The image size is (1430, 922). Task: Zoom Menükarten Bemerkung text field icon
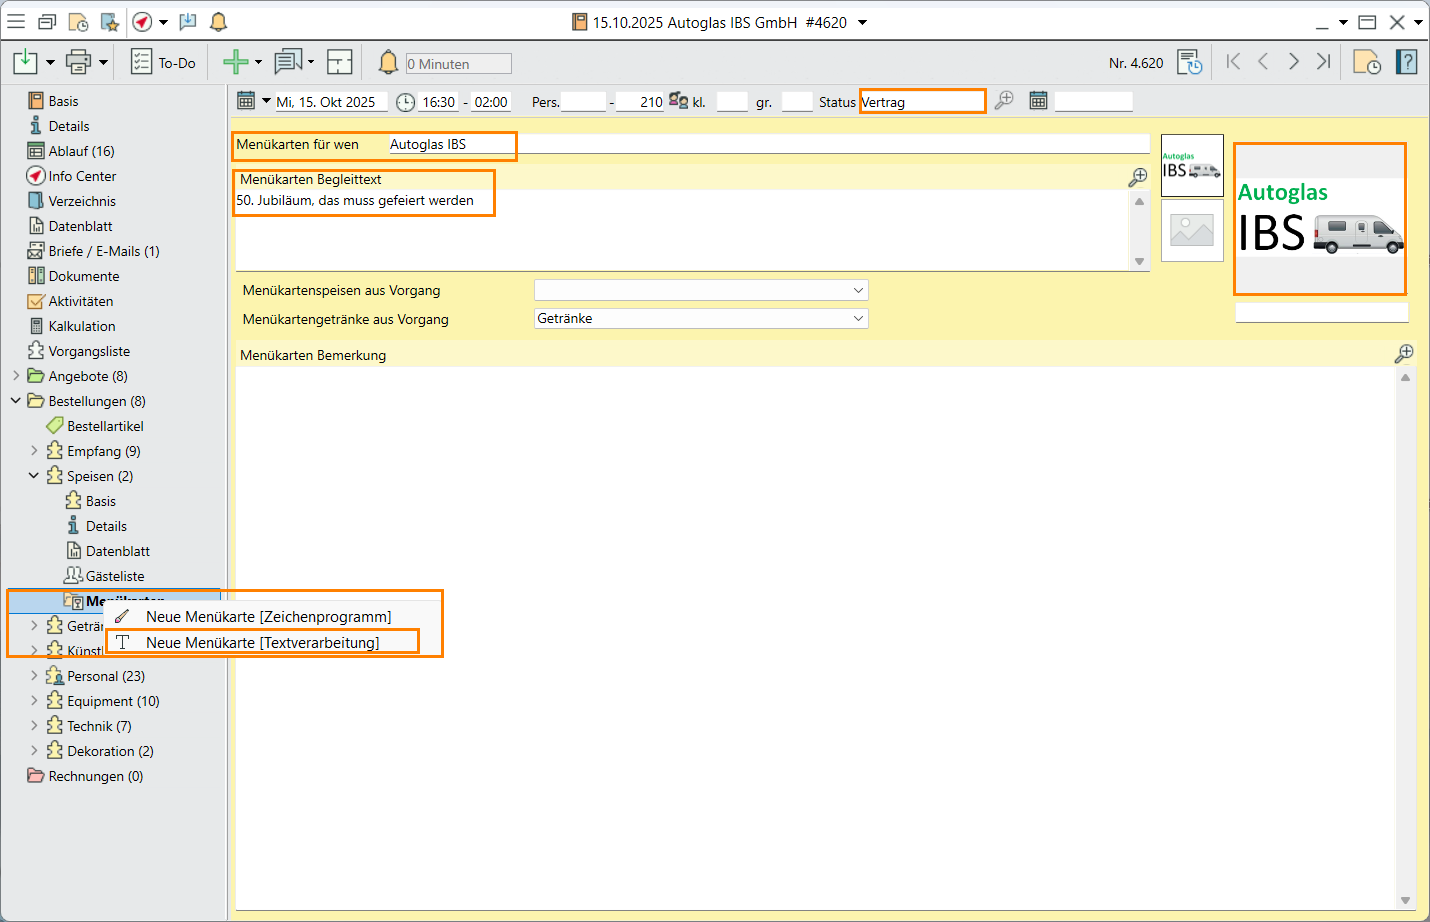(1404, 353)
